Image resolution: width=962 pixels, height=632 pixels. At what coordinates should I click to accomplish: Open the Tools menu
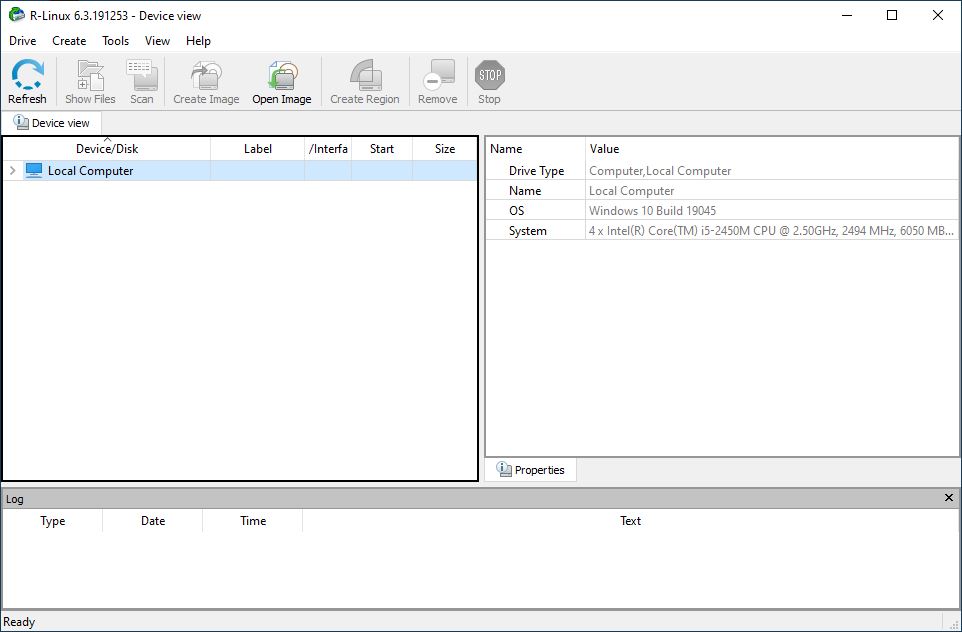(115, 40)
